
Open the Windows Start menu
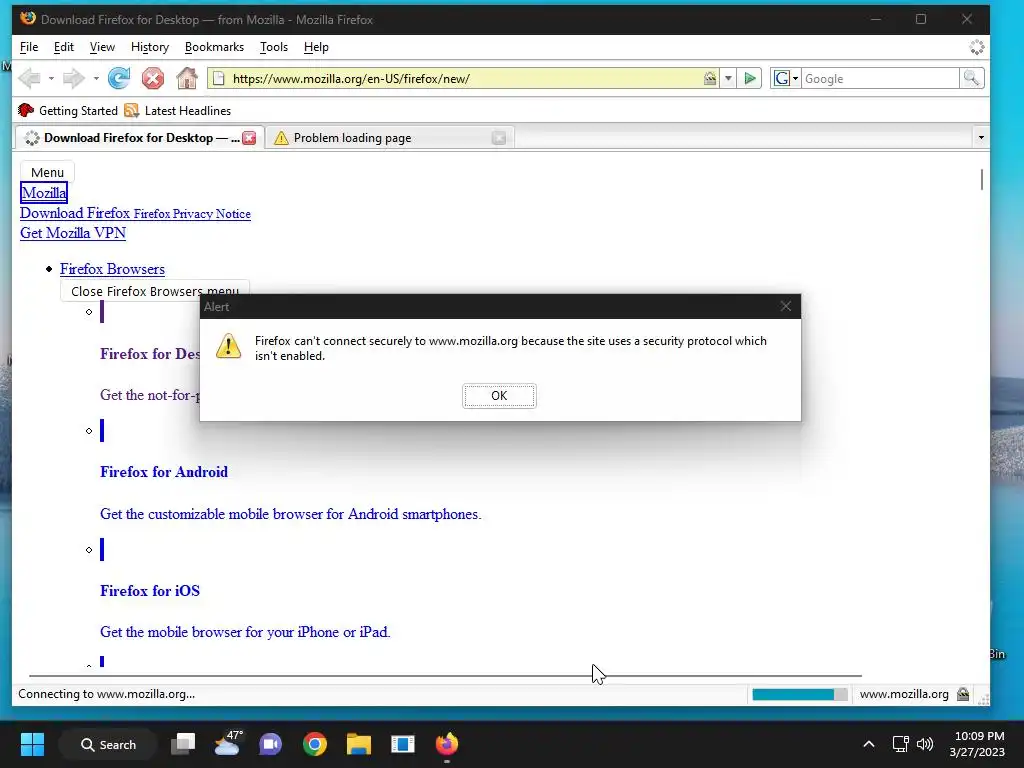coord(32,744)
